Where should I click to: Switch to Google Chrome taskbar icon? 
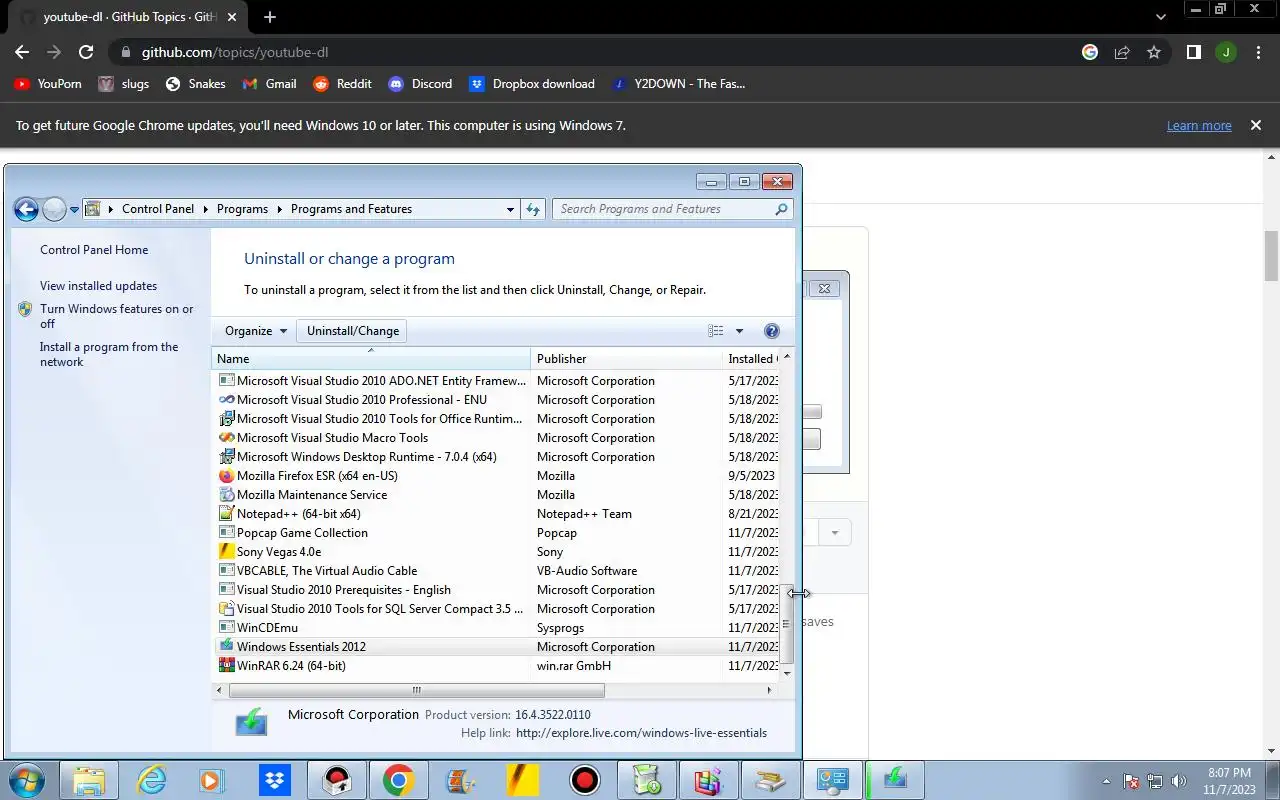tap(398, 780)
